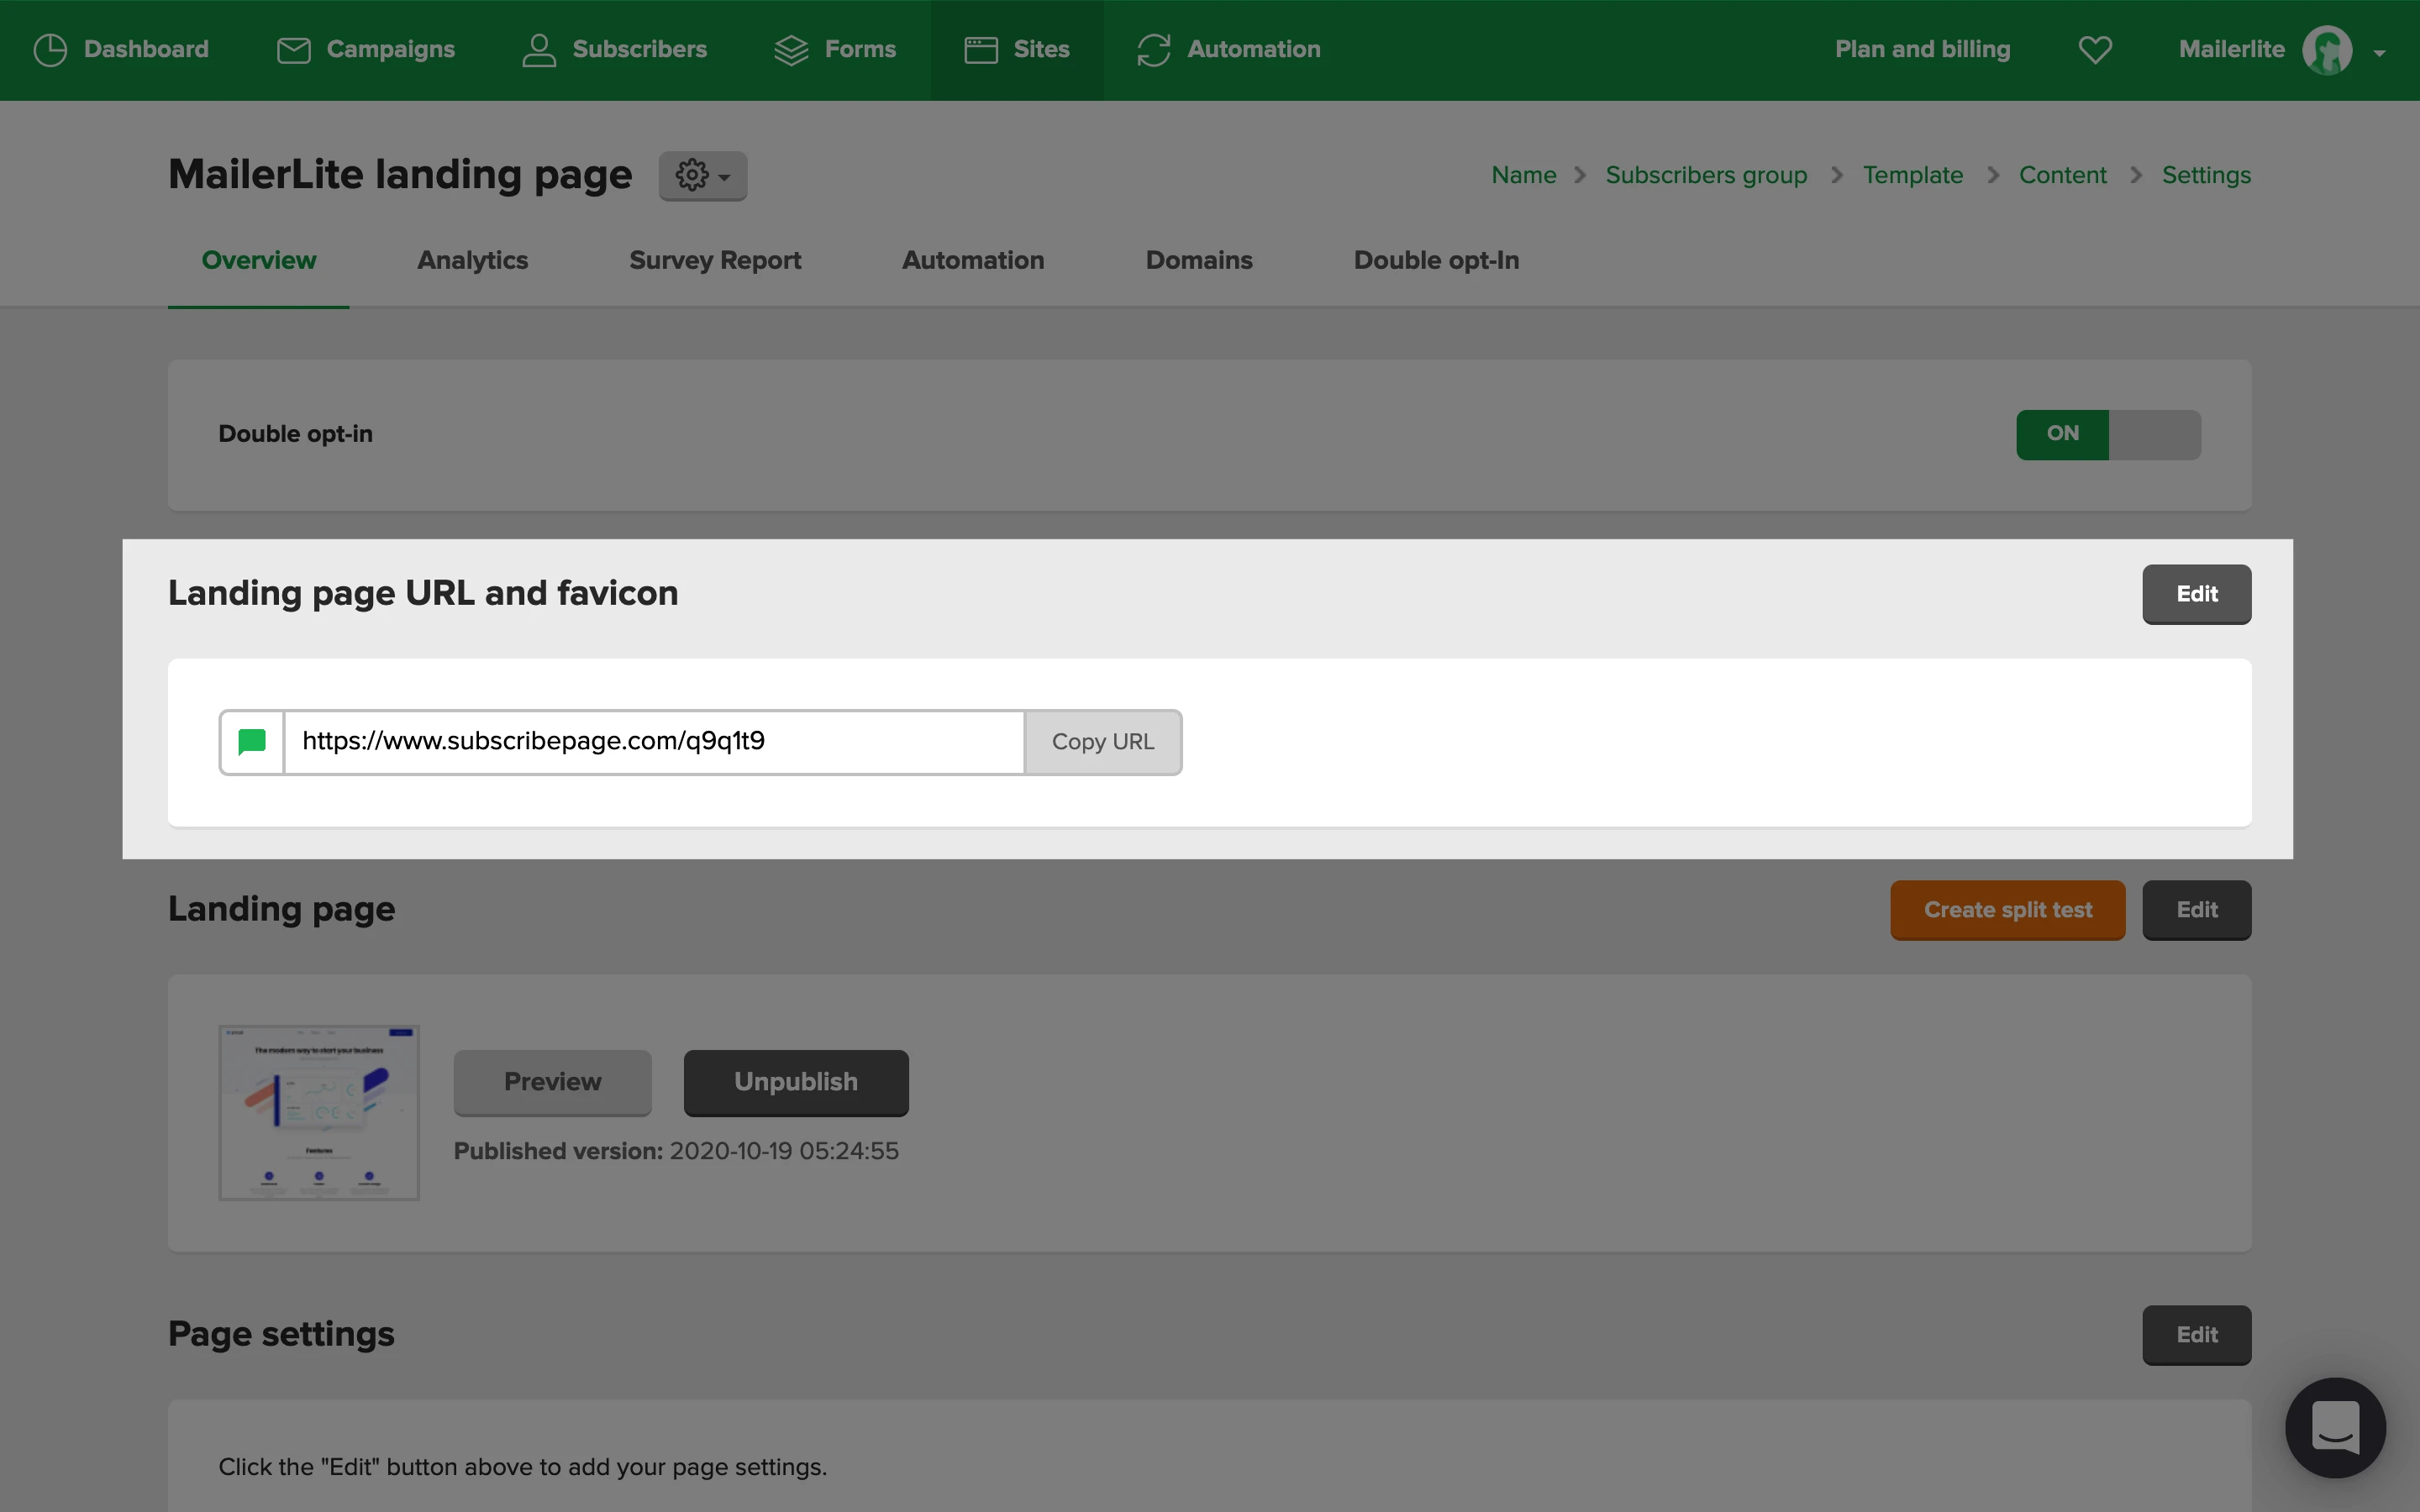Click the heart icon in header
The width and height of the screenshot is (2420, 1512).
[x=2095, y=50]
